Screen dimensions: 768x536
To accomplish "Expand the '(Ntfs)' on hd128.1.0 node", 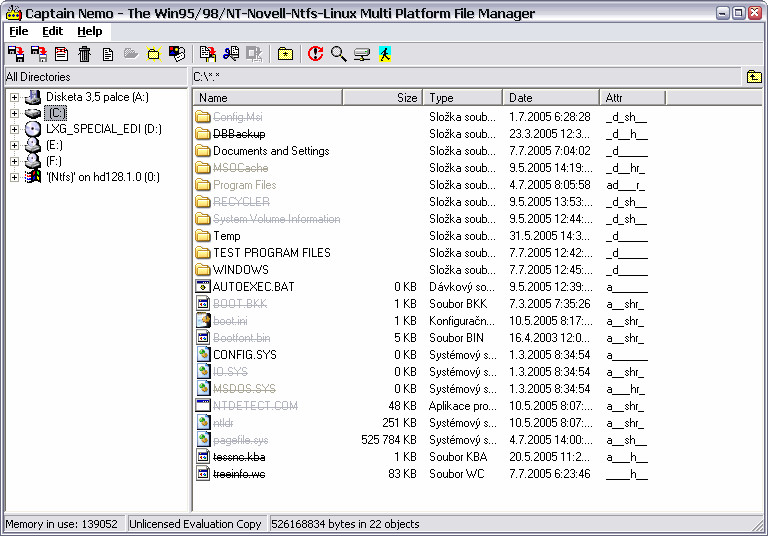I will [14, 177].
